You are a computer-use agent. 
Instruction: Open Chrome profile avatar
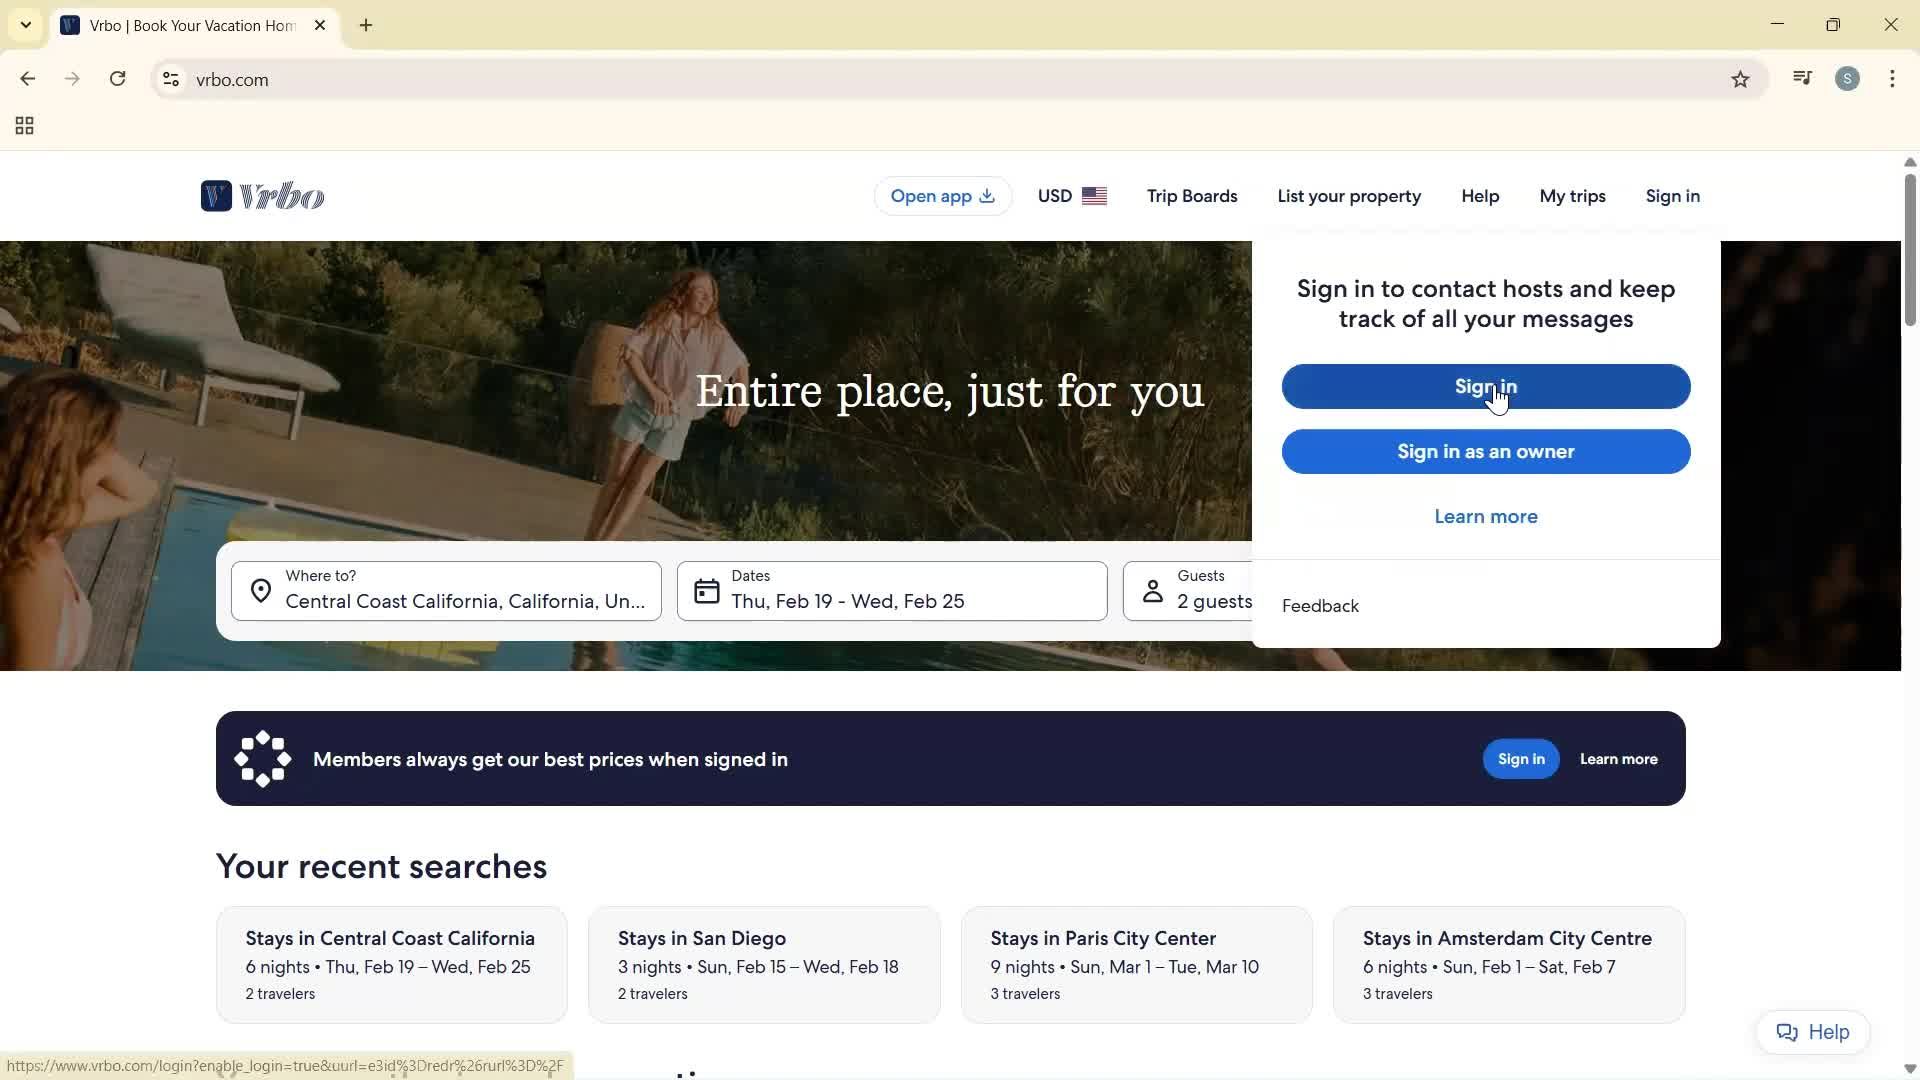click(1847, 79)
